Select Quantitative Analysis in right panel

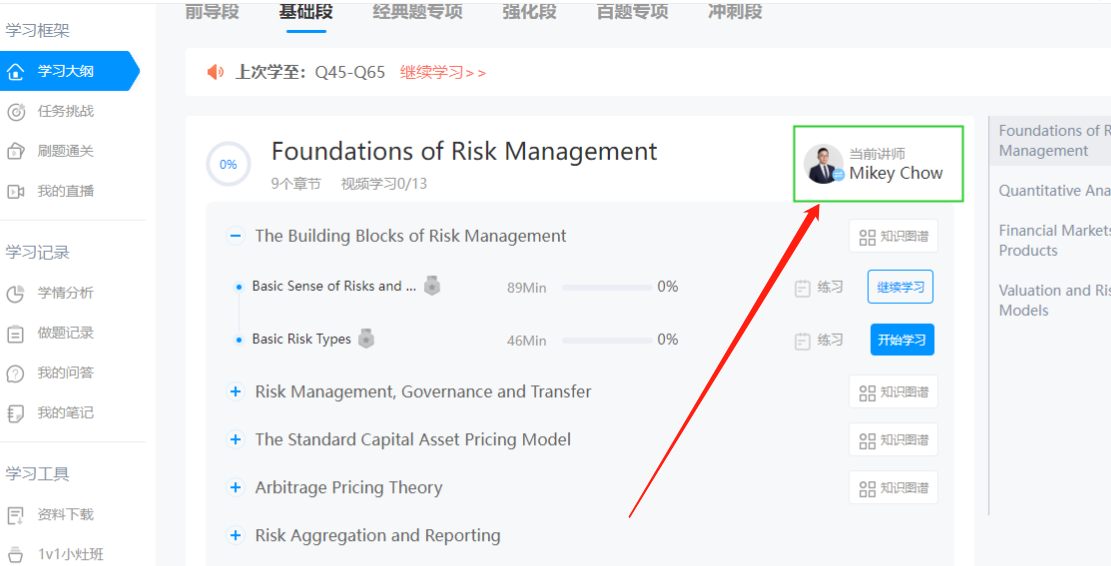pyautogui.click(x=1054, y=191)
